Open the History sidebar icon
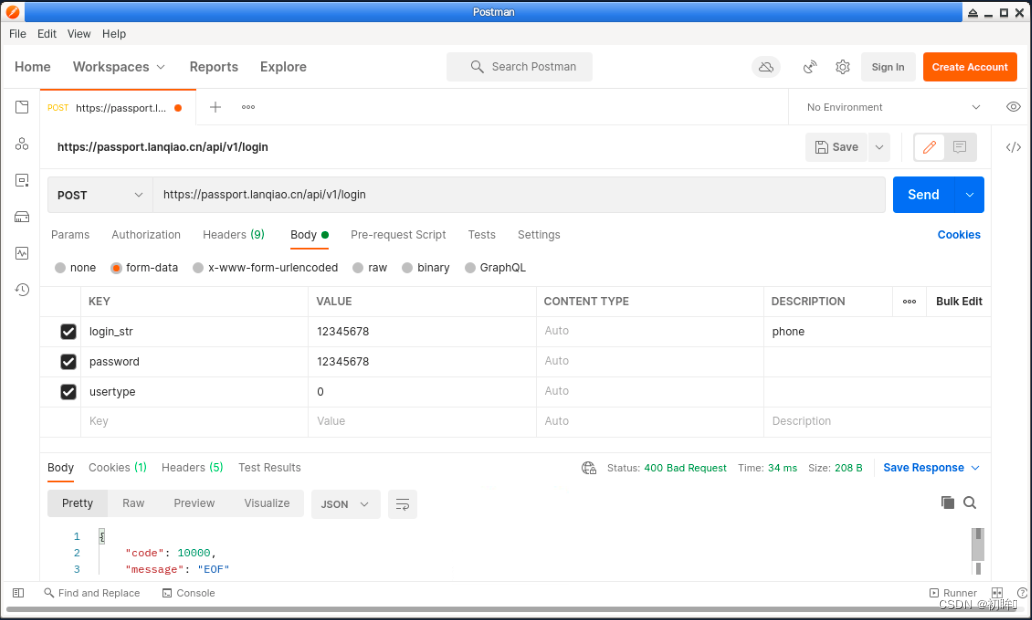Screen dimensions: 1032x620 click(22, 290)
